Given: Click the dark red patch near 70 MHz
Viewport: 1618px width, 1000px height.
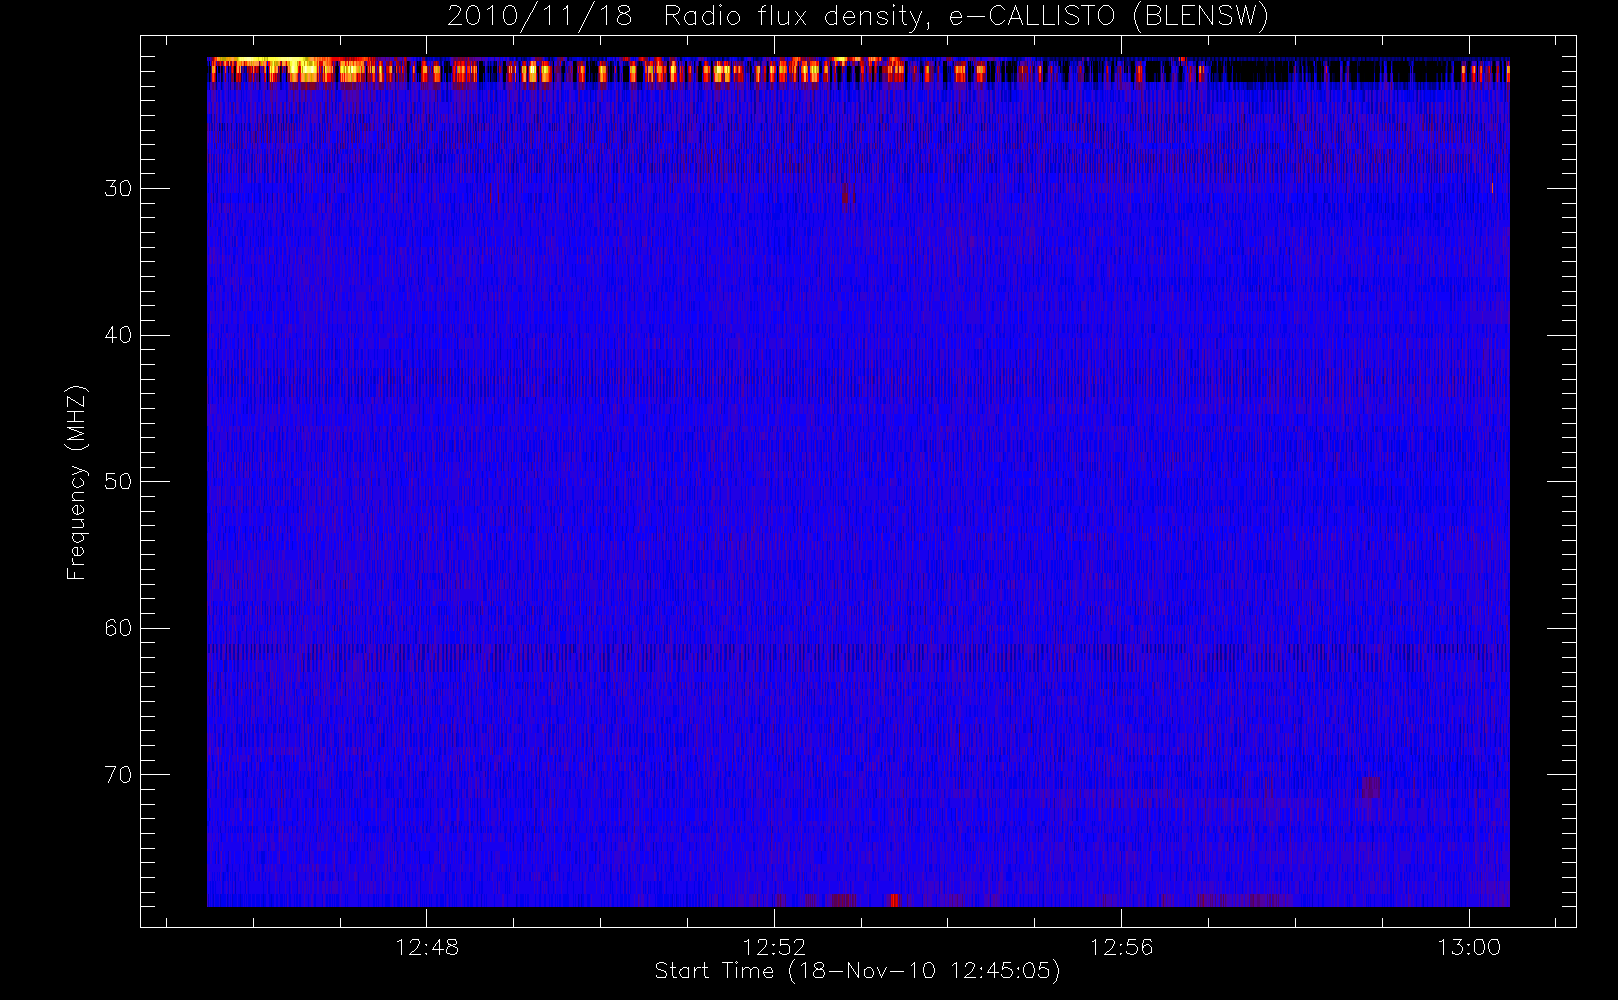Looking at the screenshot, I should click(1370, 787).
